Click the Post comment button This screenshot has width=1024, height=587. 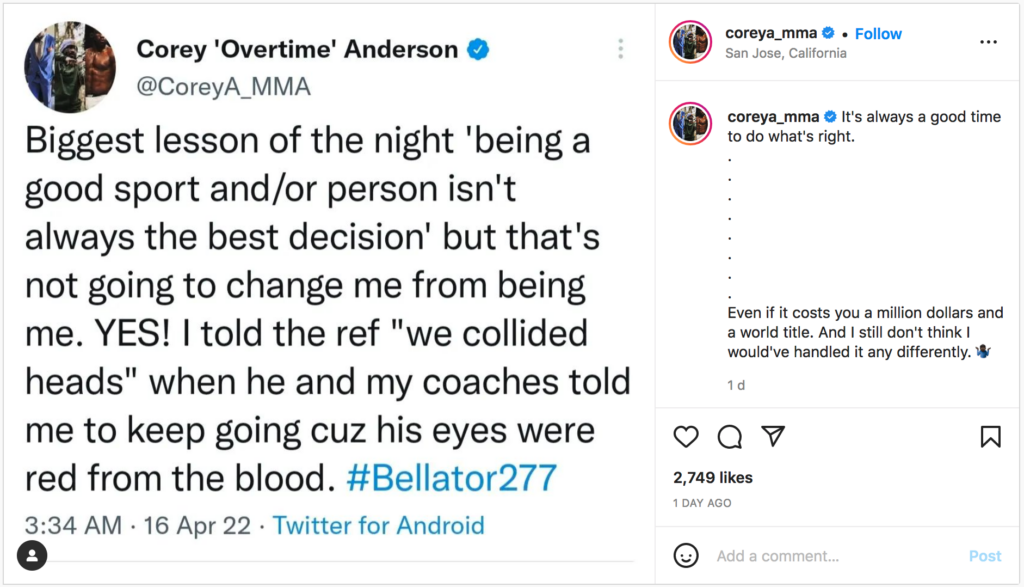pos(985,556)
